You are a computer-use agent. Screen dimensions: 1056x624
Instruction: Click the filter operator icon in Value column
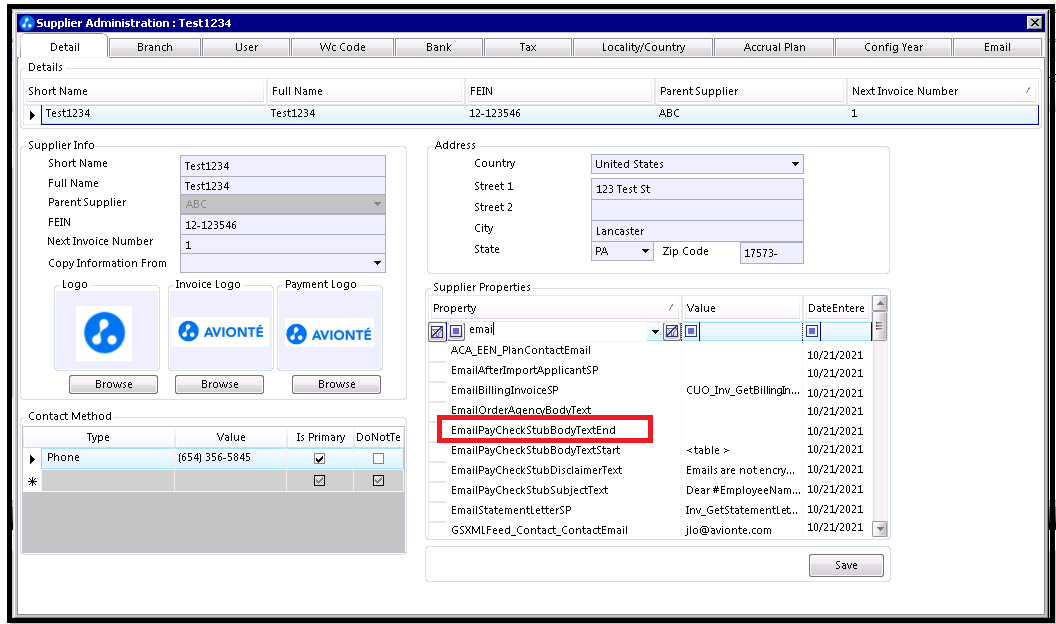coord(691,331)
